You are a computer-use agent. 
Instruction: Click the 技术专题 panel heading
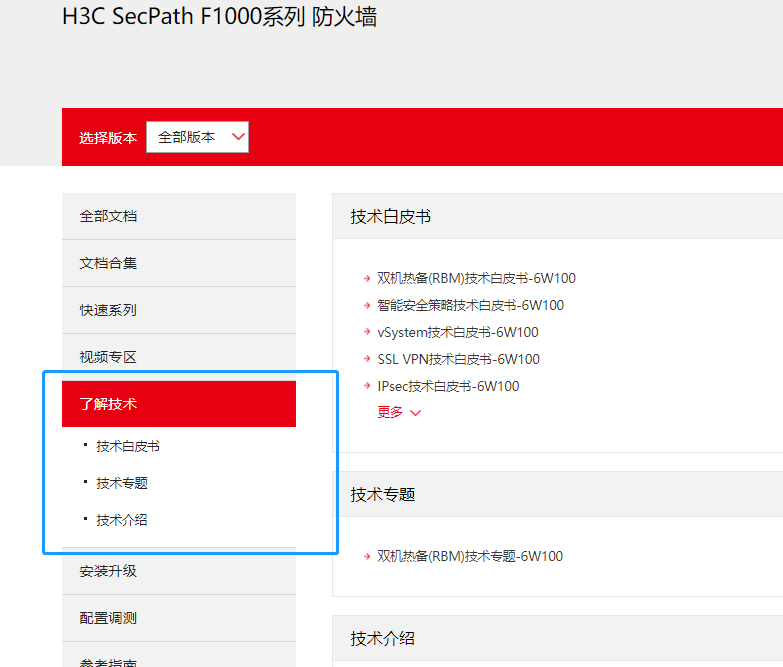tap(383, 494)
